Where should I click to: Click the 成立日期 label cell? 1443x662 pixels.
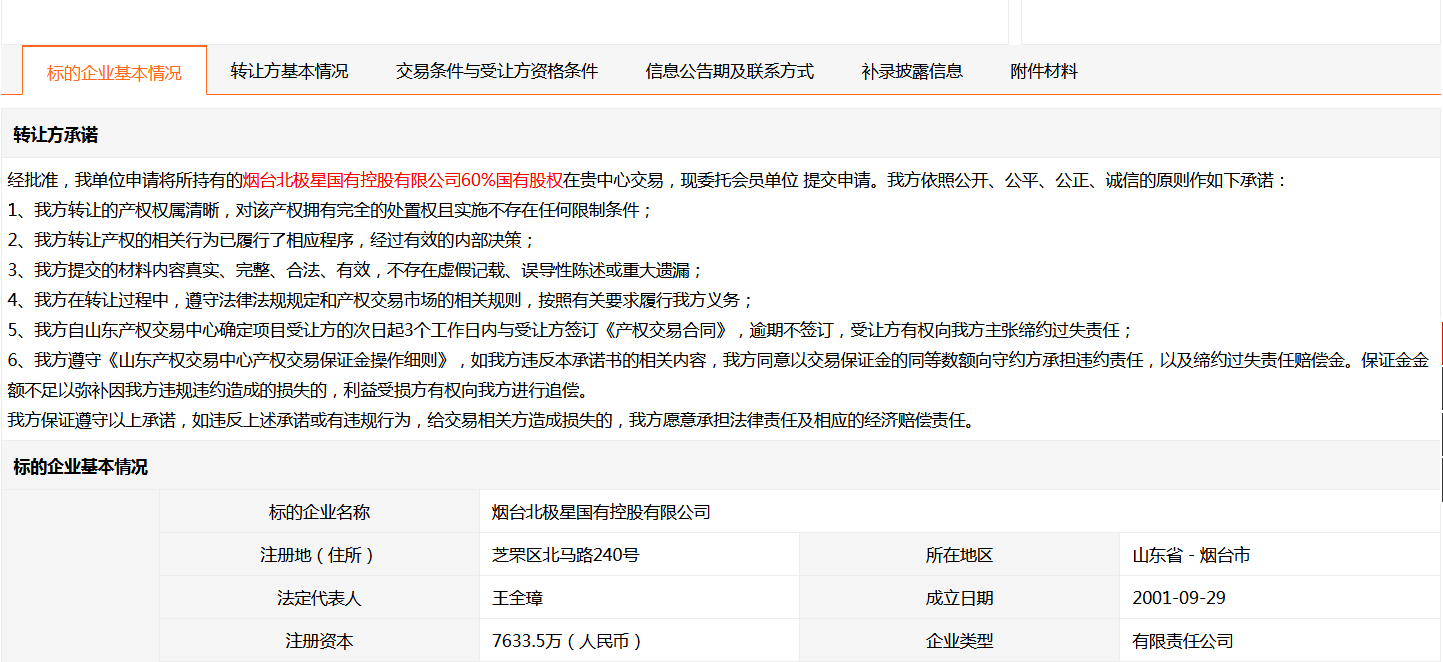(959, 598)
